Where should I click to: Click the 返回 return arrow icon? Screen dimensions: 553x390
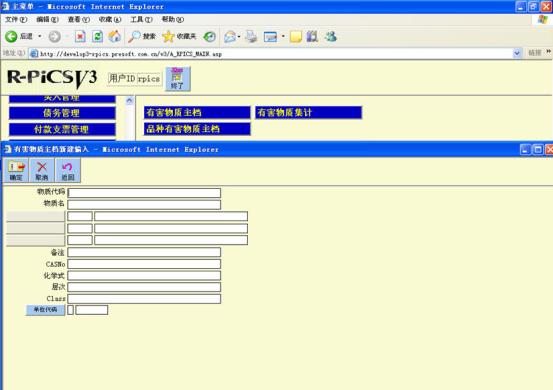68,170
